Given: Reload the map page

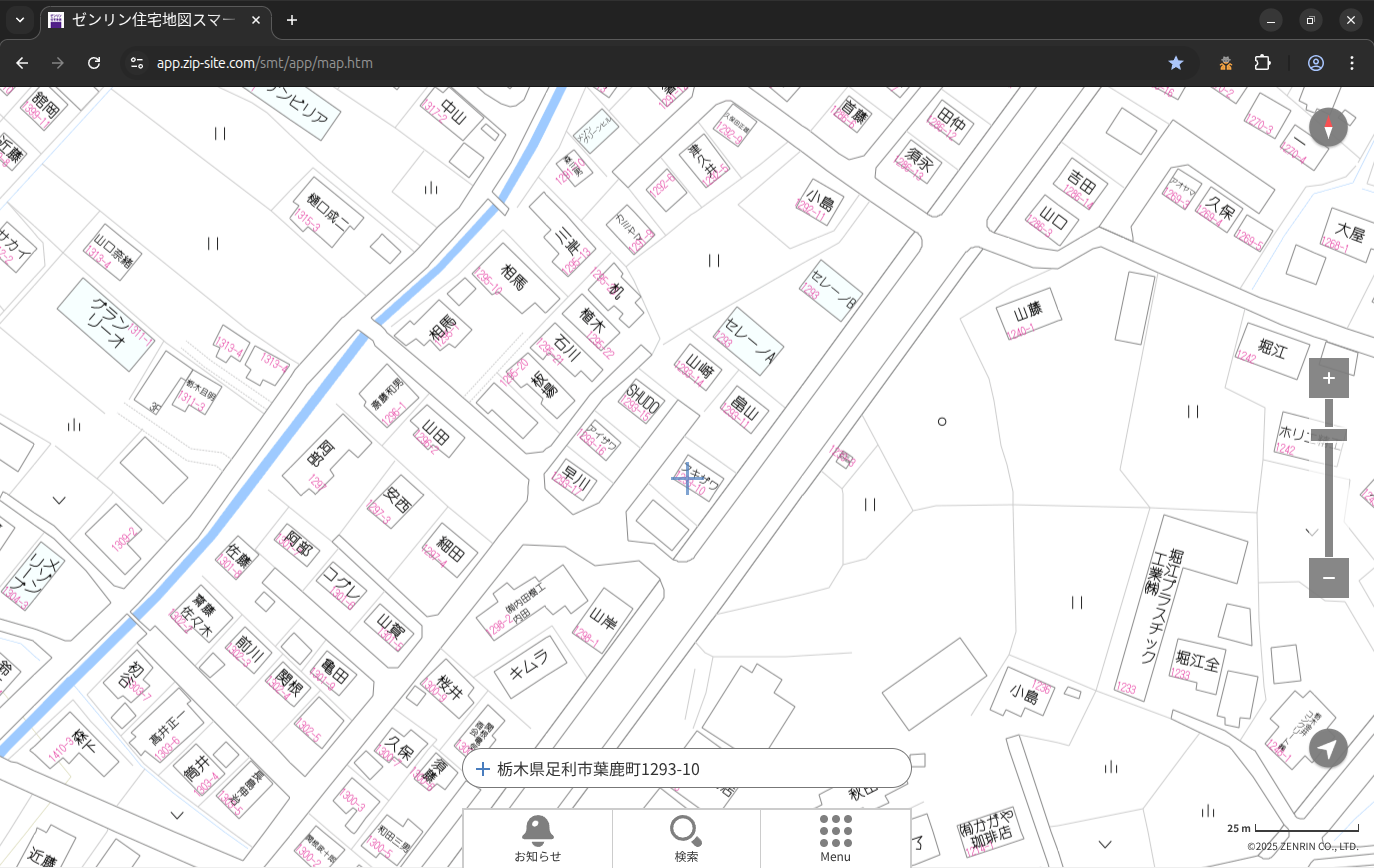Looking at the screenshot, I should point(94,63).
